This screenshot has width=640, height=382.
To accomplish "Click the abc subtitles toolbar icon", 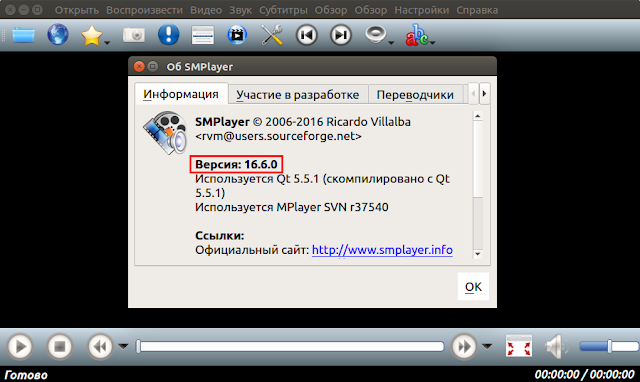I will tap(416, 35).
